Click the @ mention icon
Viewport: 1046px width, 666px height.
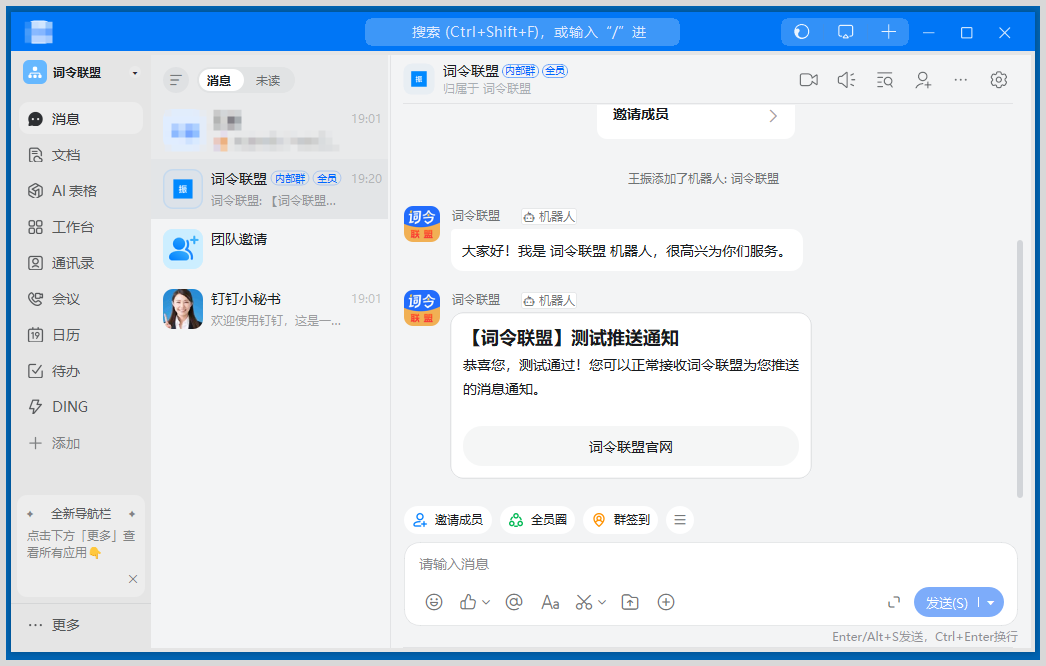click(x=514, y=602)
